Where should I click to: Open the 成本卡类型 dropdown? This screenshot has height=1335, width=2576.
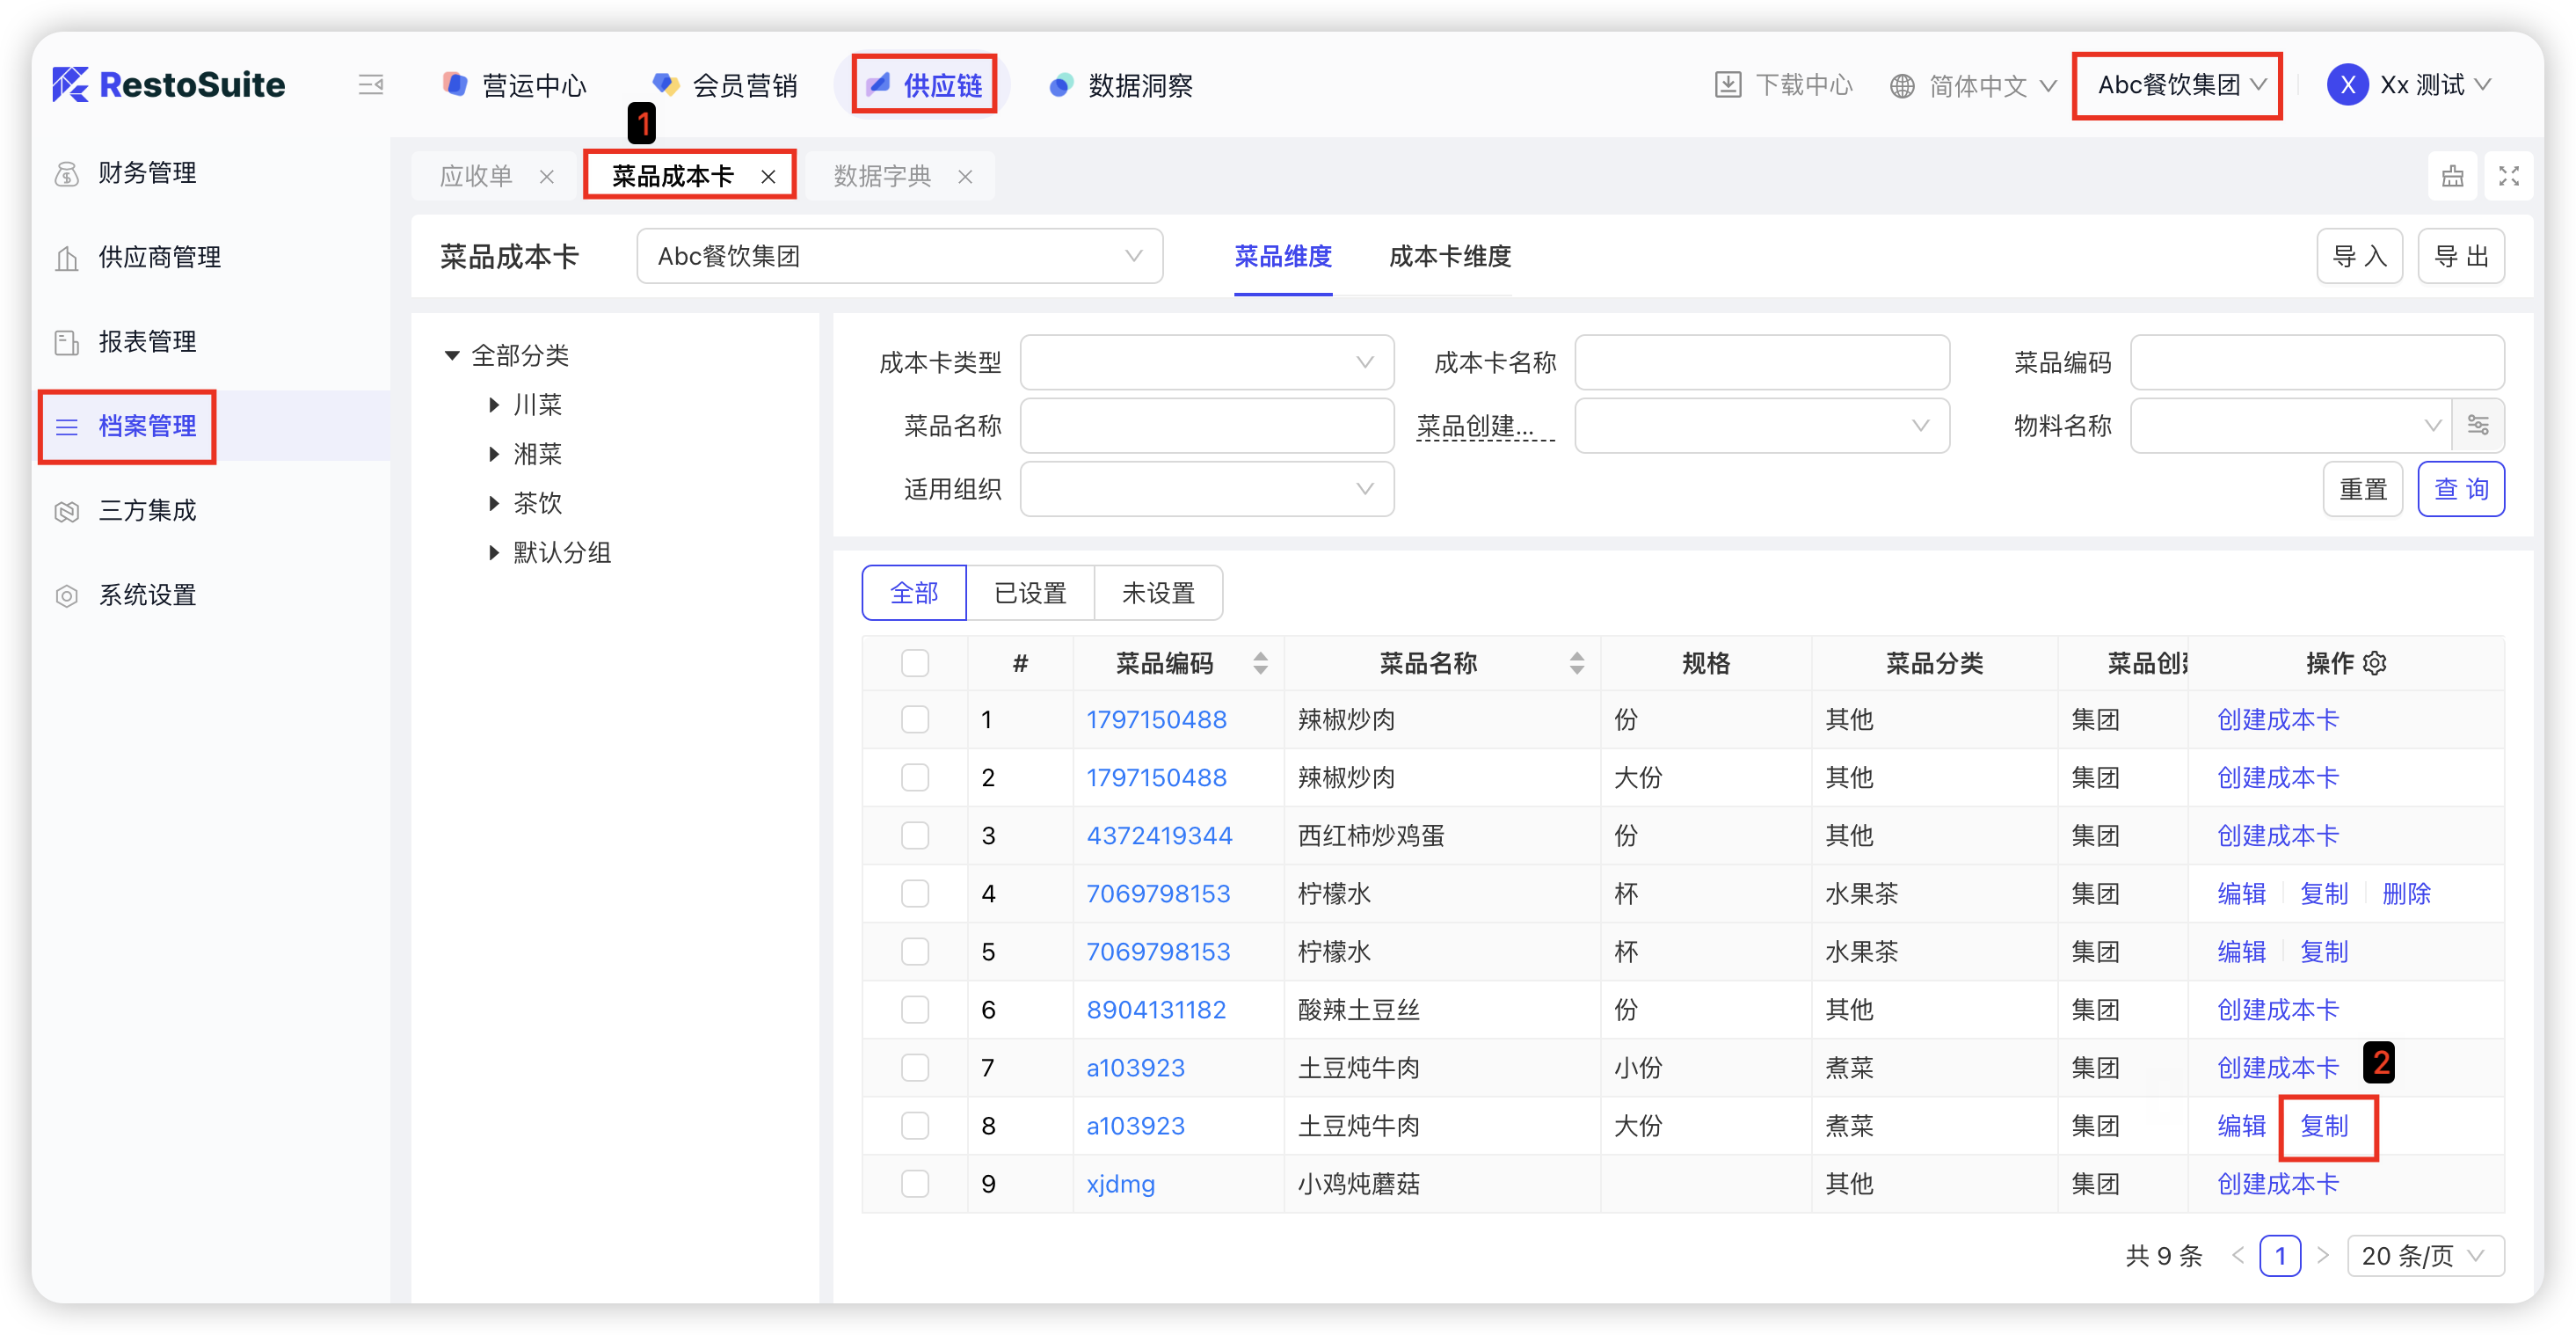(1206, 362)
